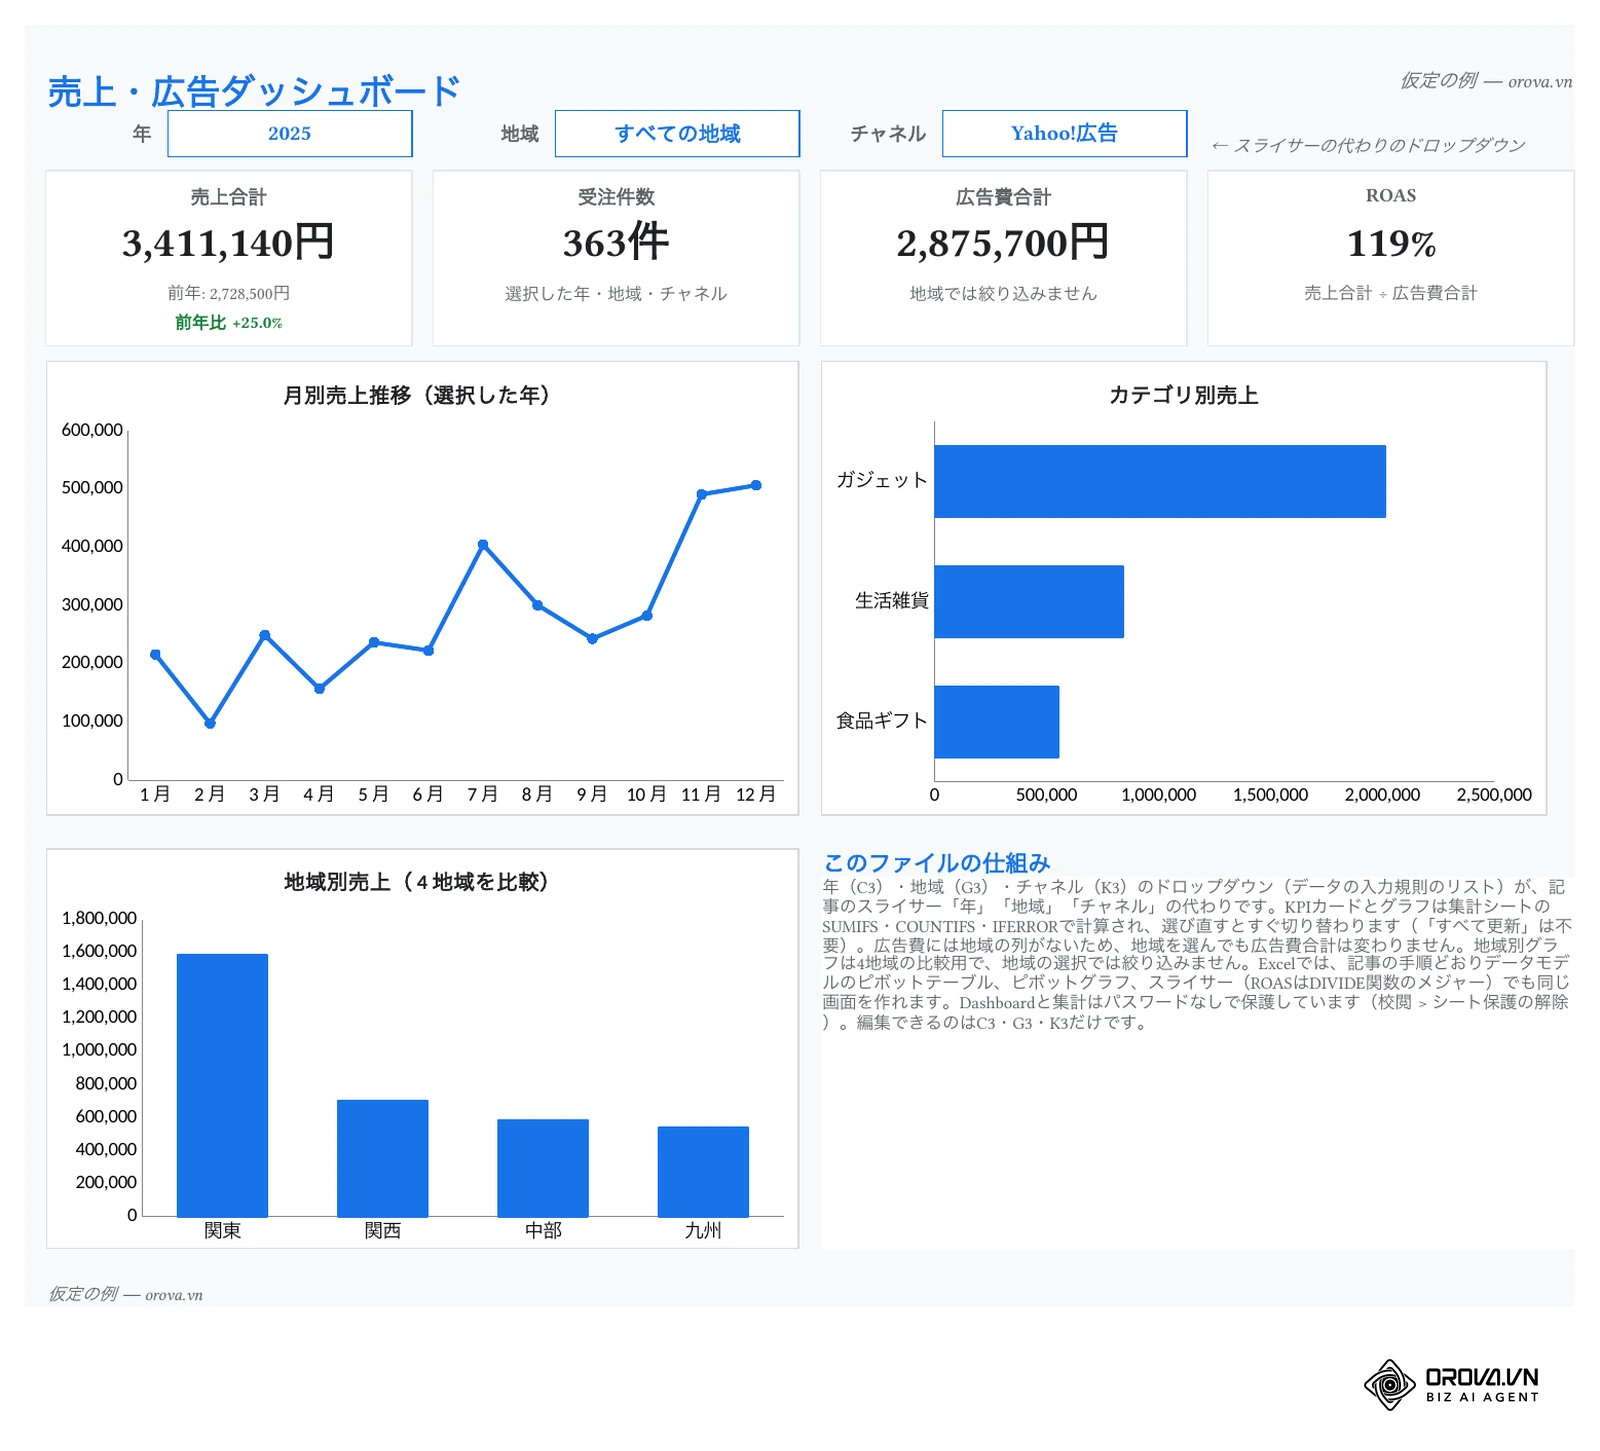Click the 選択した年・地域・チャネル caption

(x=616, y=293)
